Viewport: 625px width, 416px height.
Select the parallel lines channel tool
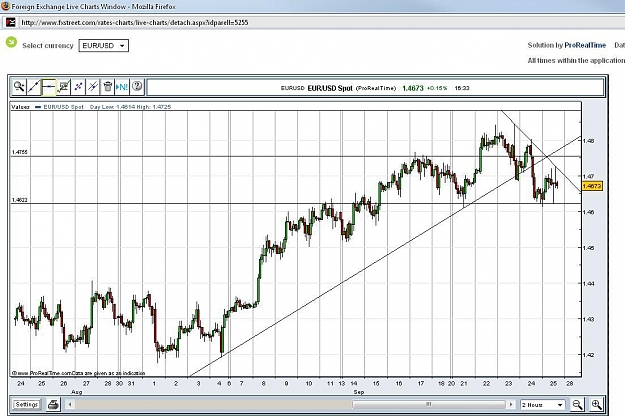click(x=93, y=86)
